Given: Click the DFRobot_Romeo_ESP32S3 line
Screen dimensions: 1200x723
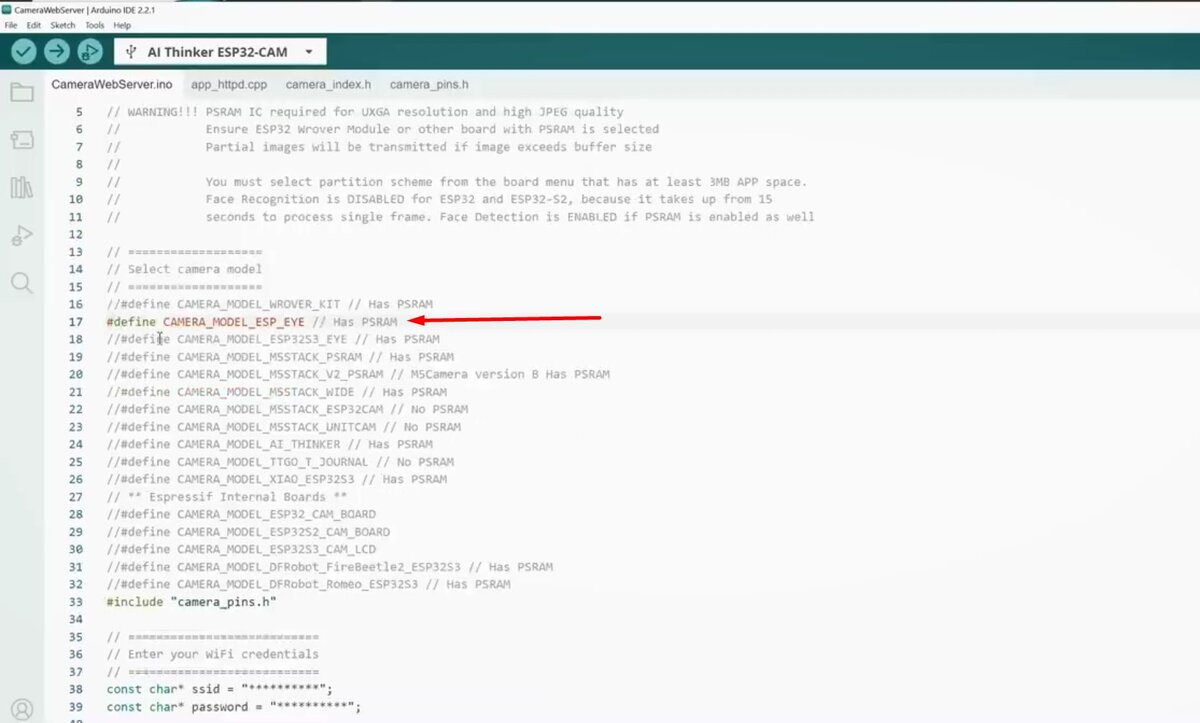Looking at the screenshot, I should pos(308,584).
